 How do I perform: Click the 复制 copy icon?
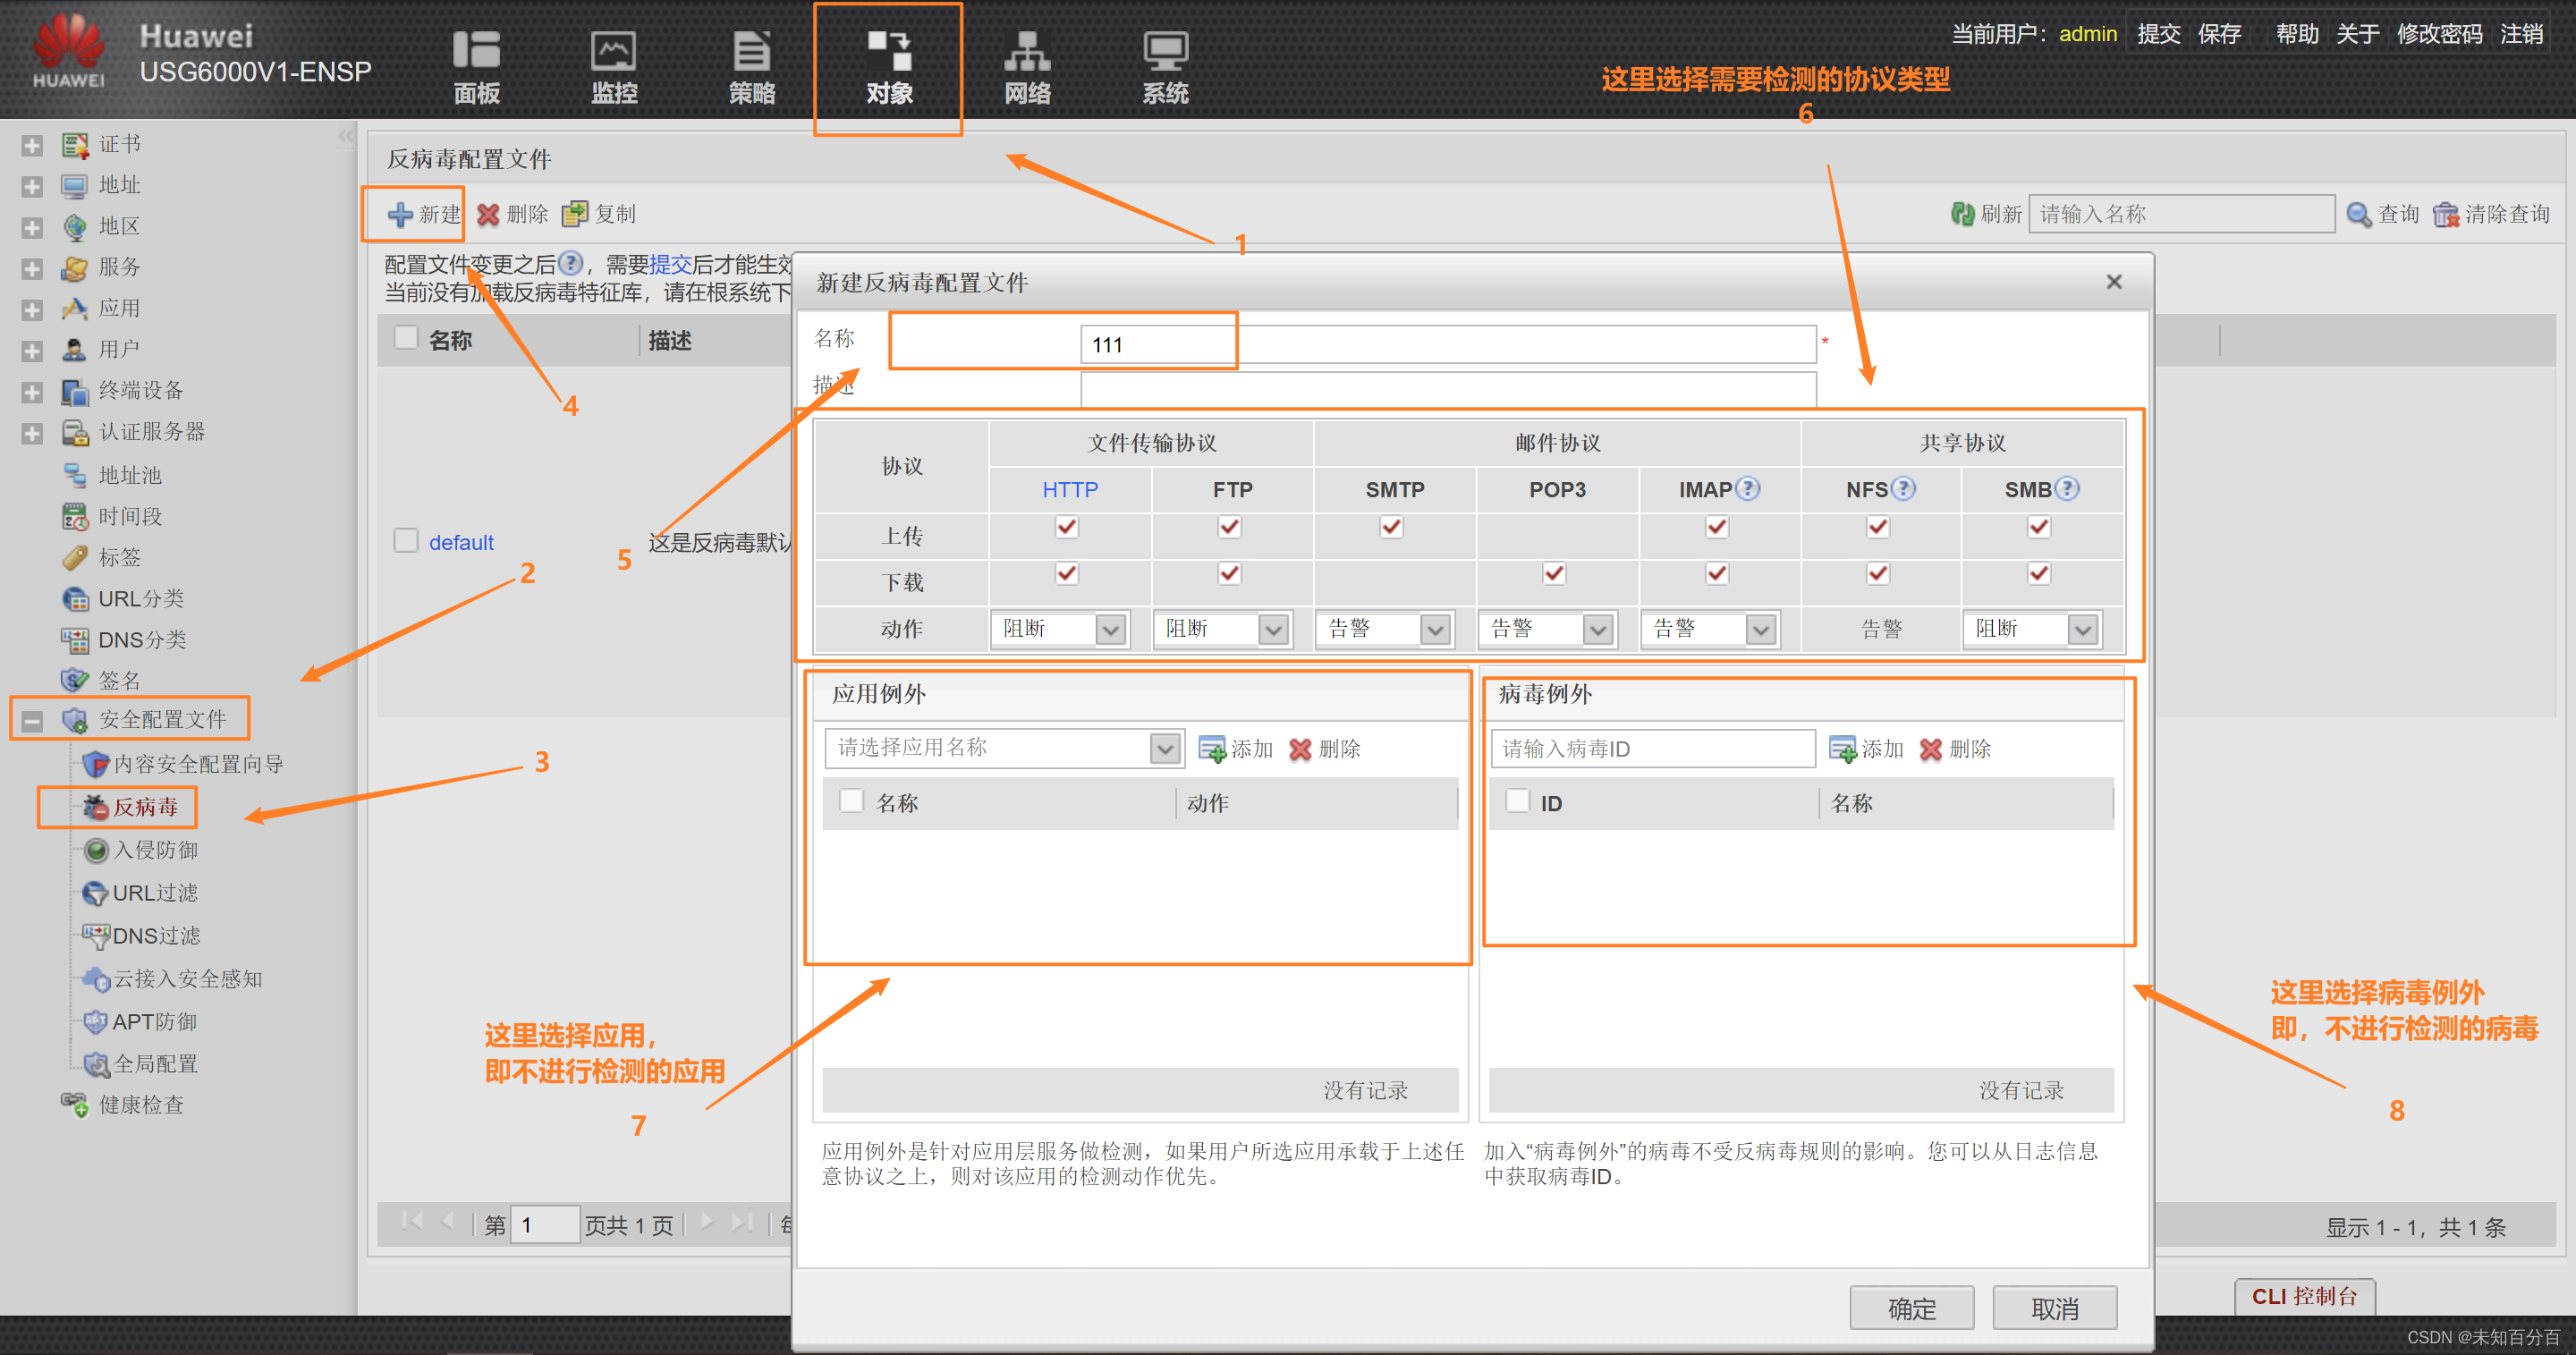tap(574, 214)
